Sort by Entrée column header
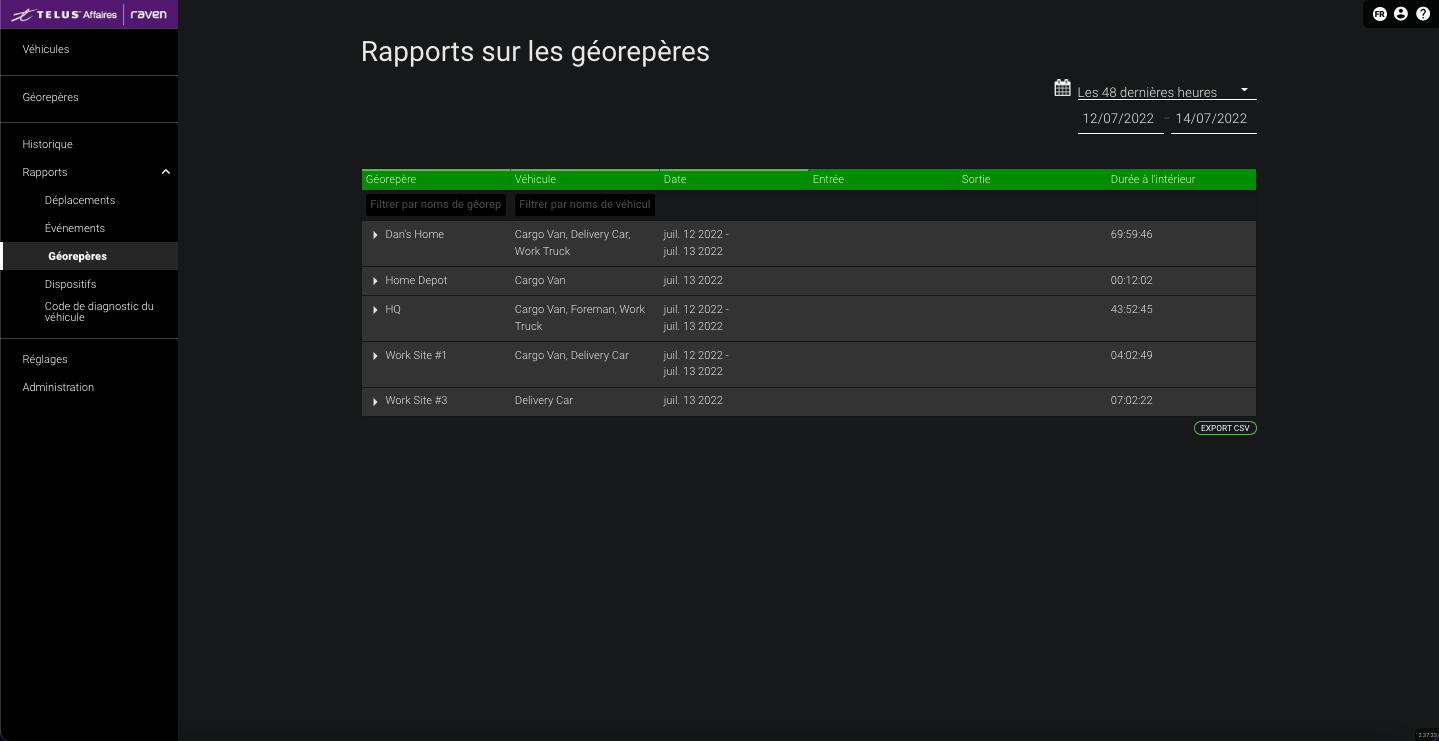 pyautogui.click(x=883, y=179)
